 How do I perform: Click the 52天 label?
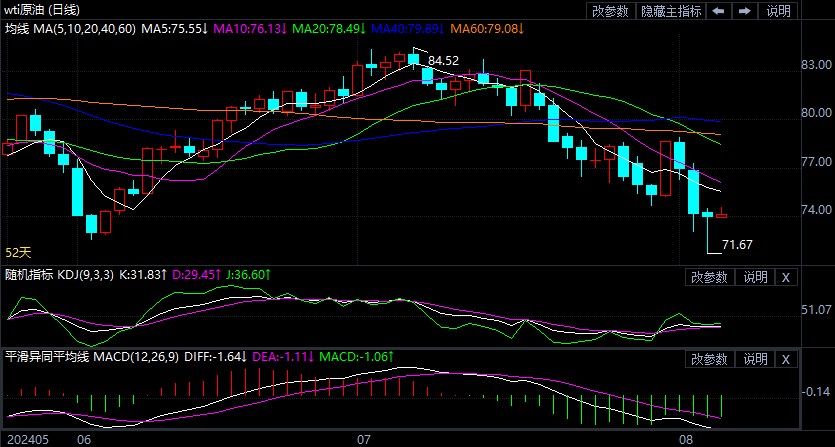point(19,253)
